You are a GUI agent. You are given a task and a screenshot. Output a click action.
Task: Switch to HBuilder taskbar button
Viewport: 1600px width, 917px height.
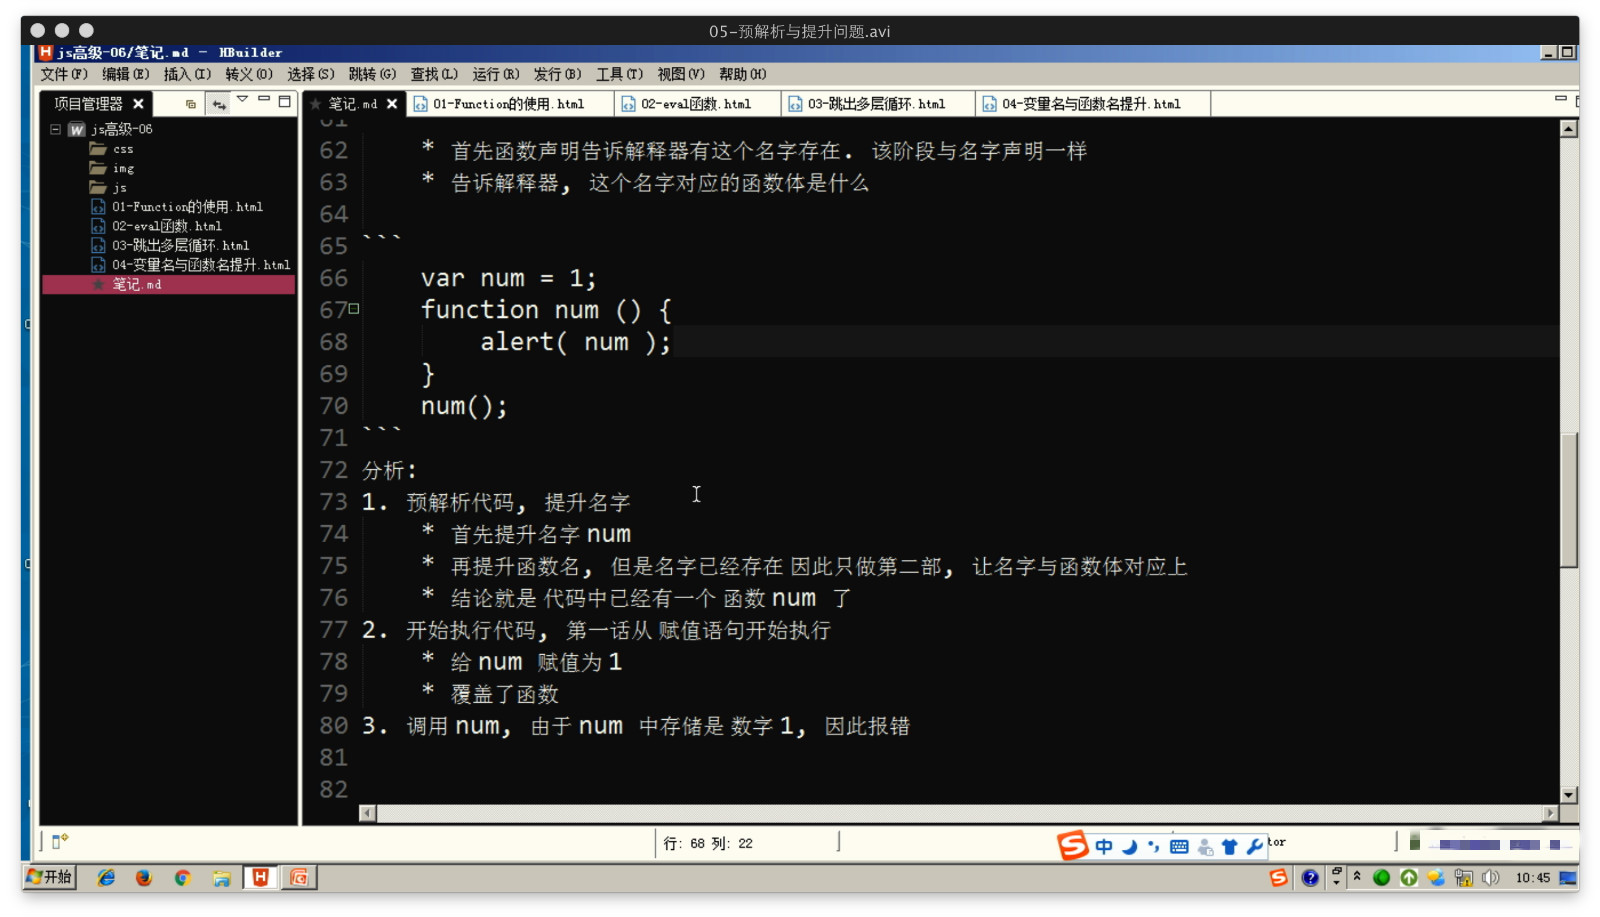(x=261, y=877)
